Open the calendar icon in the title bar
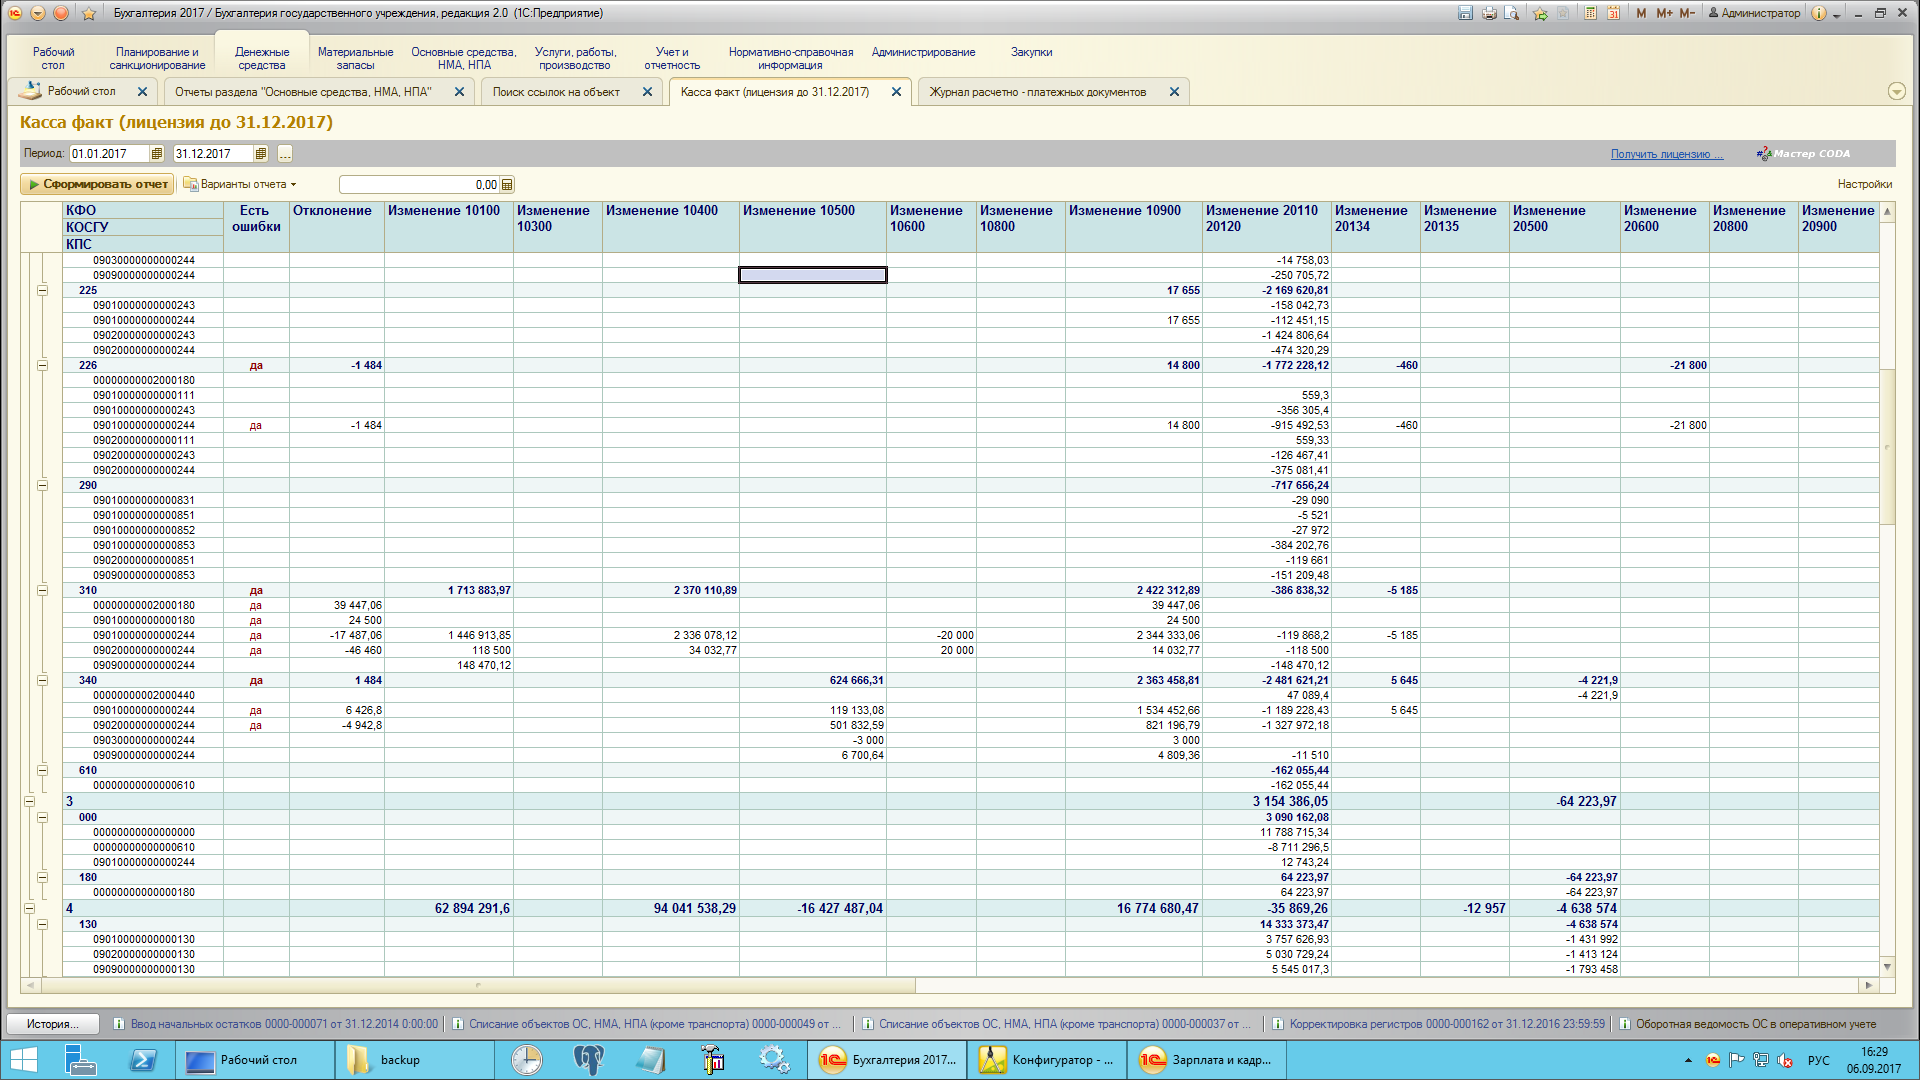 pos(1613,13)
